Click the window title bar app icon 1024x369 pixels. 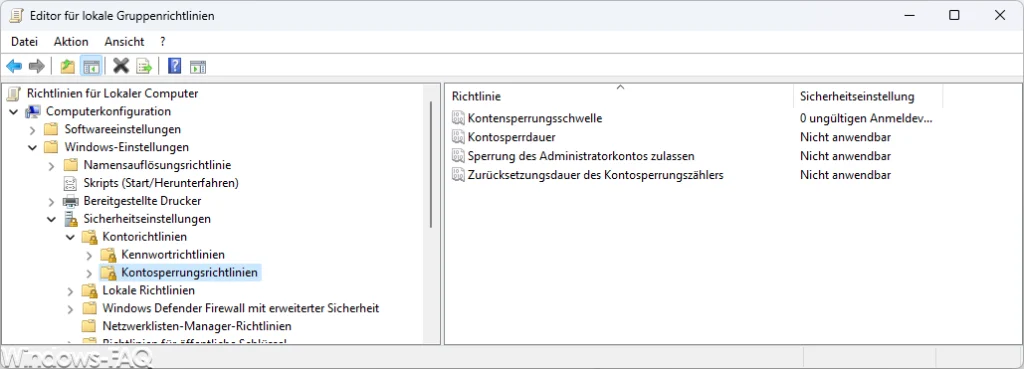(17, 16)
